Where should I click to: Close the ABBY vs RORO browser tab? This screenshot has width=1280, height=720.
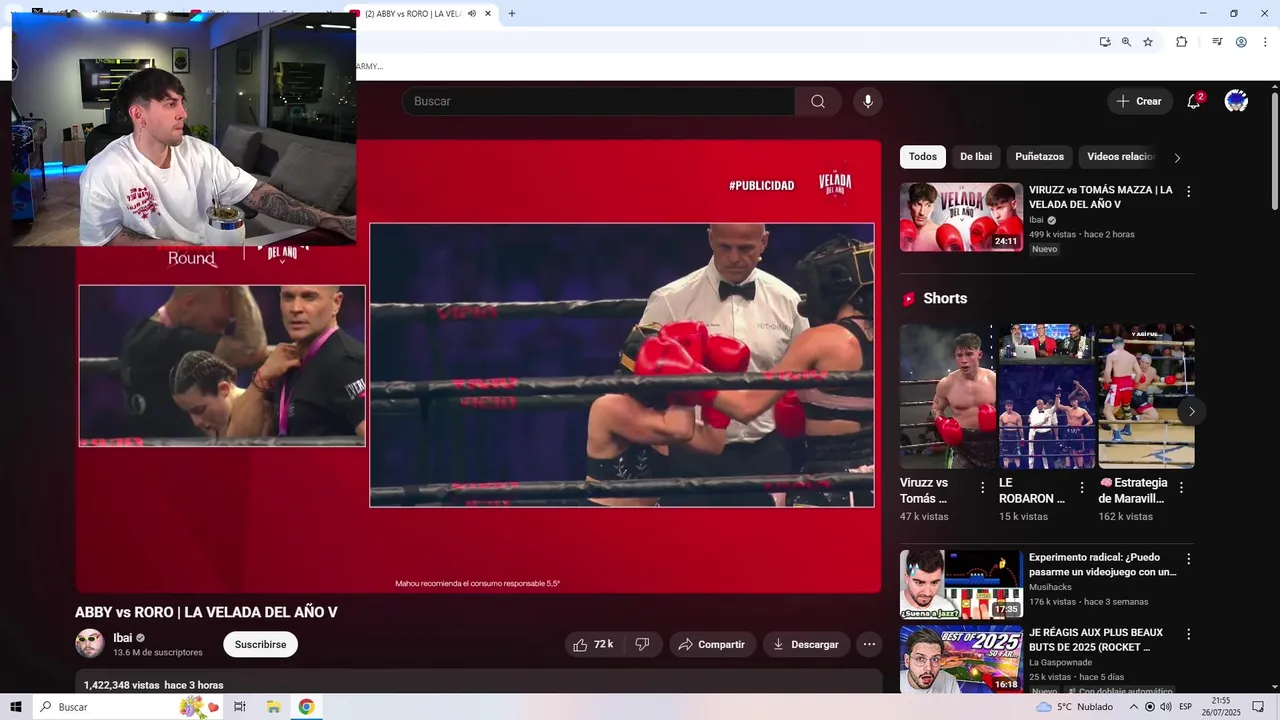pos(488,14)
